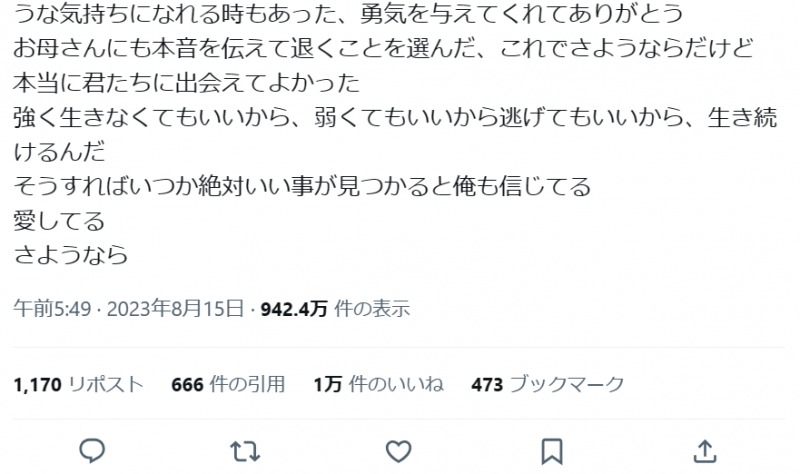Viewport: 800px width, 474px height.
Task: Click the repost arrows icon
Action: point(245,452)
